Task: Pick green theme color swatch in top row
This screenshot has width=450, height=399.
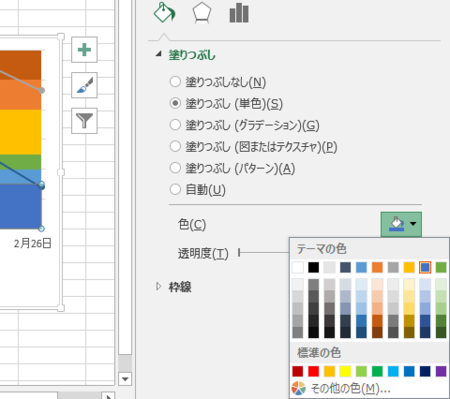Action: pyautogui.click(x=441, y=267)
